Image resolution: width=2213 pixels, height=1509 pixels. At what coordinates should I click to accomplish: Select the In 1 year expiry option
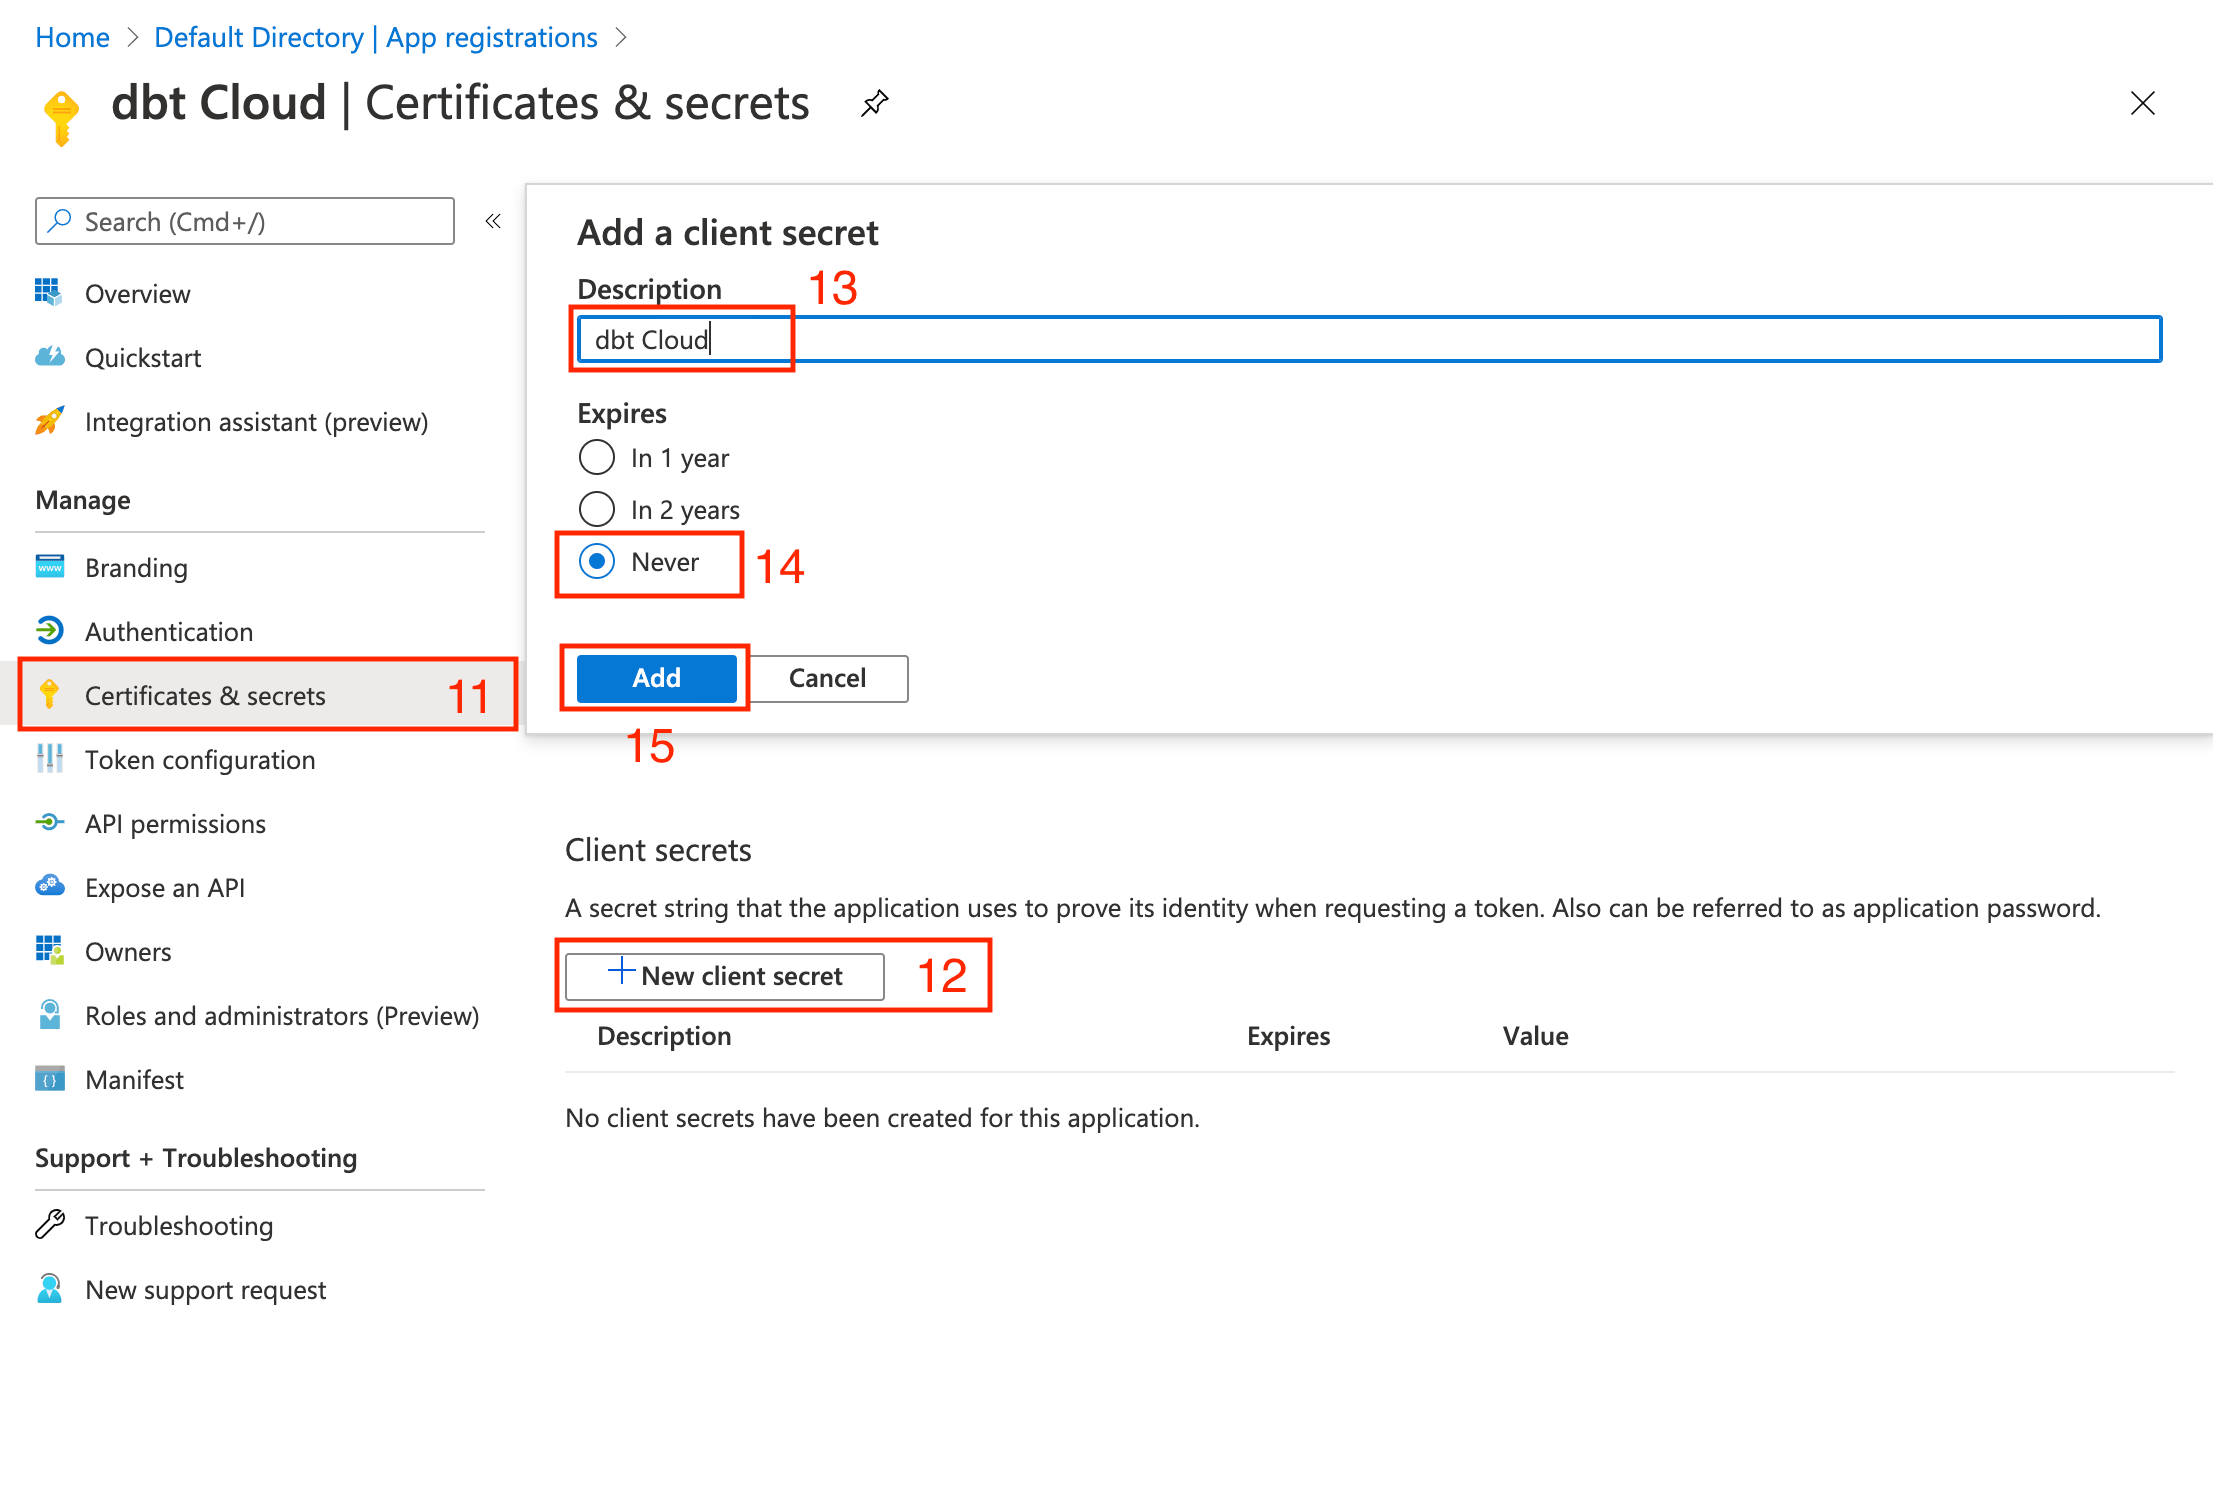[x=596, y=457]
